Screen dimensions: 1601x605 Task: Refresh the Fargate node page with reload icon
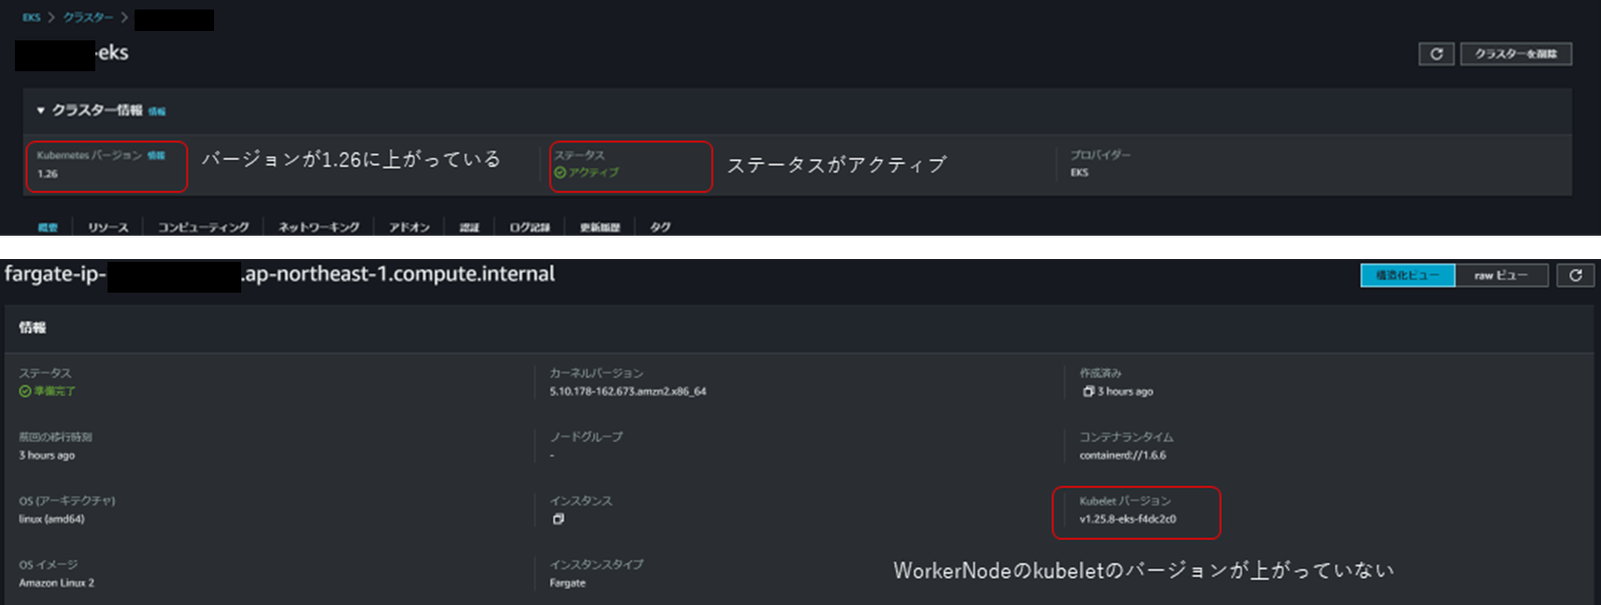[x=1575, y=275]
